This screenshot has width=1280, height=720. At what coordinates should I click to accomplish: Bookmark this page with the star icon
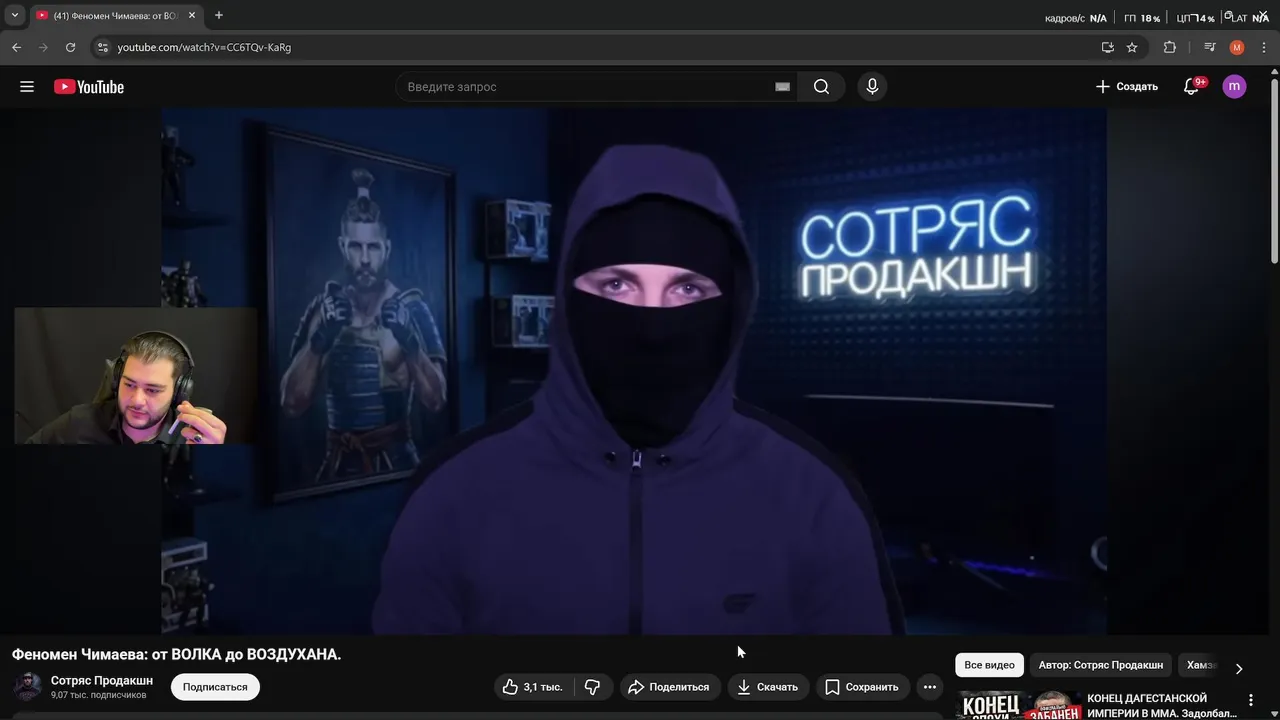pos(1132,47)
